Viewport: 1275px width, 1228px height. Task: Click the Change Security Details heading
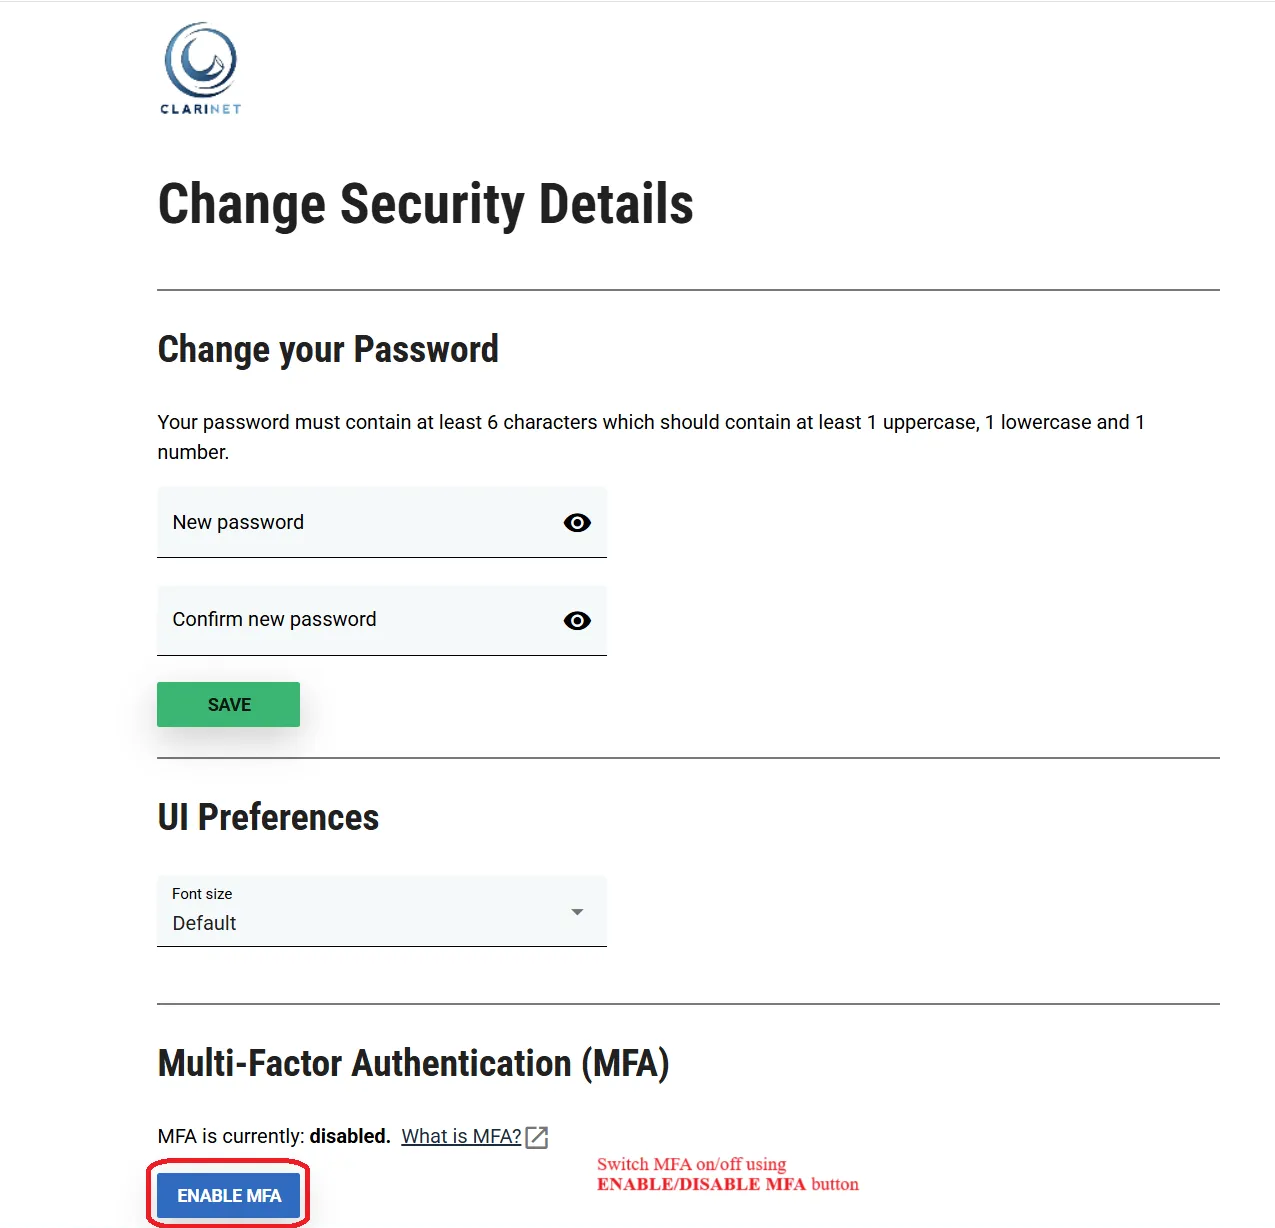(425, 205)
